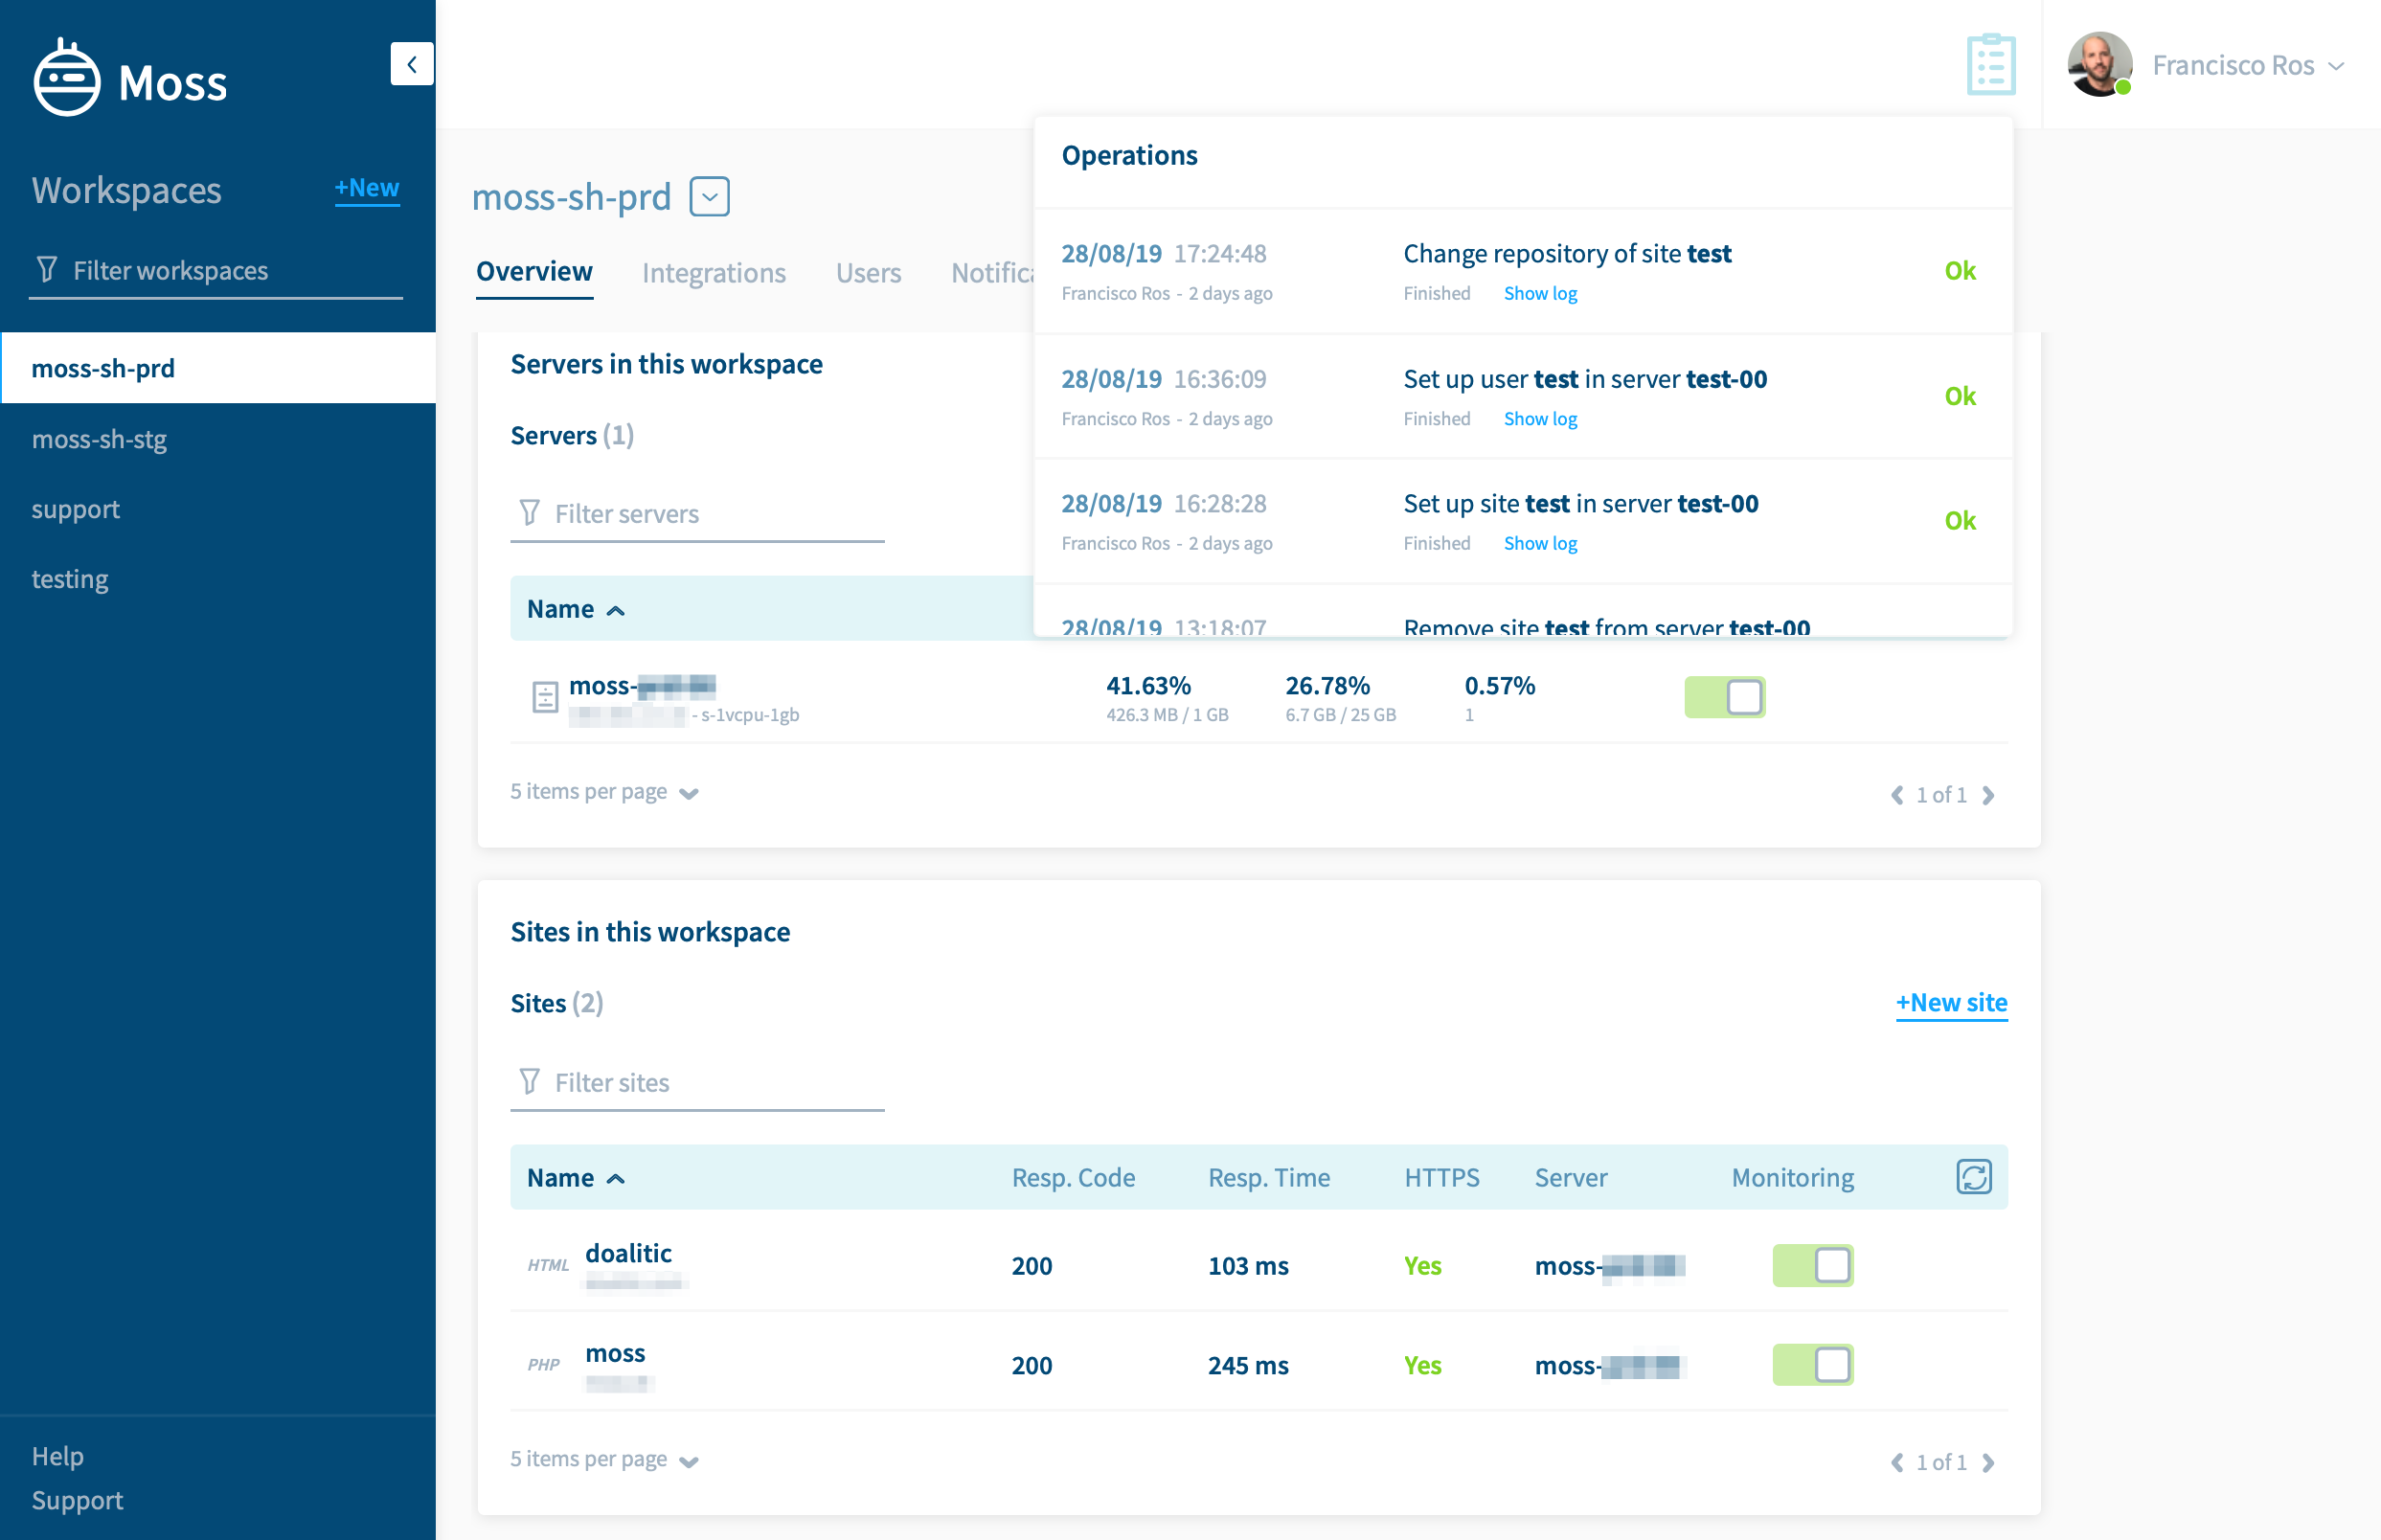
Task: Switch to the Users tab
Action: [x=868, y=273]
